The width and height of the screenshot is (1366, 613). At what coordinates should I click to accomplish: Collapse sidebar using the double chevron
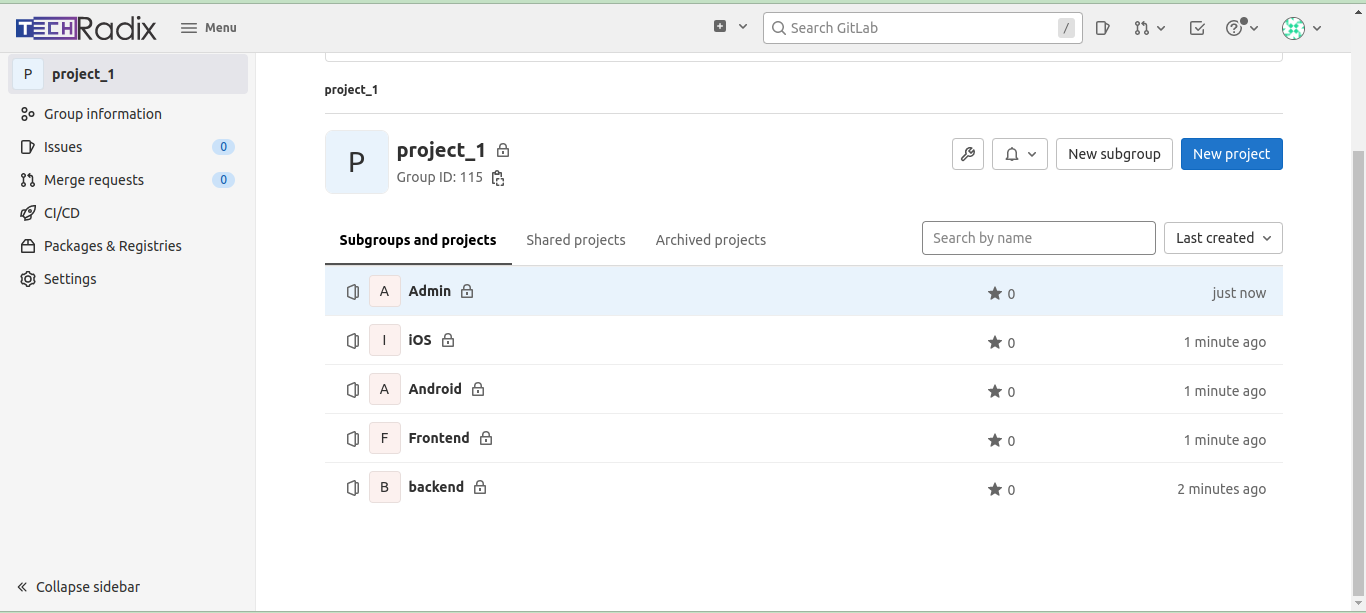[x=23, y=587]
